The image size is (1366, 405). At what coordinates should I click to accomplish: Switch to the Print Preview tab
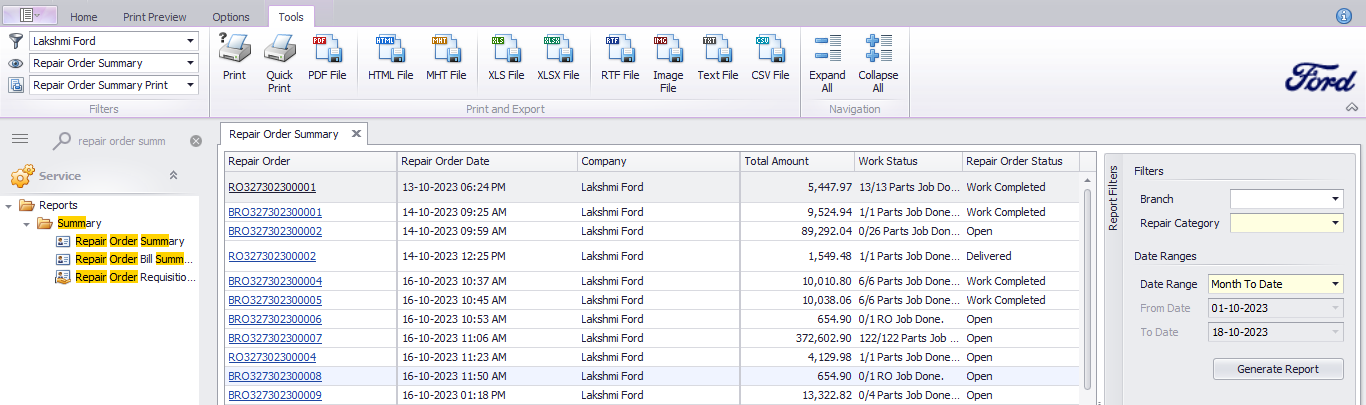tap(155, 17)
